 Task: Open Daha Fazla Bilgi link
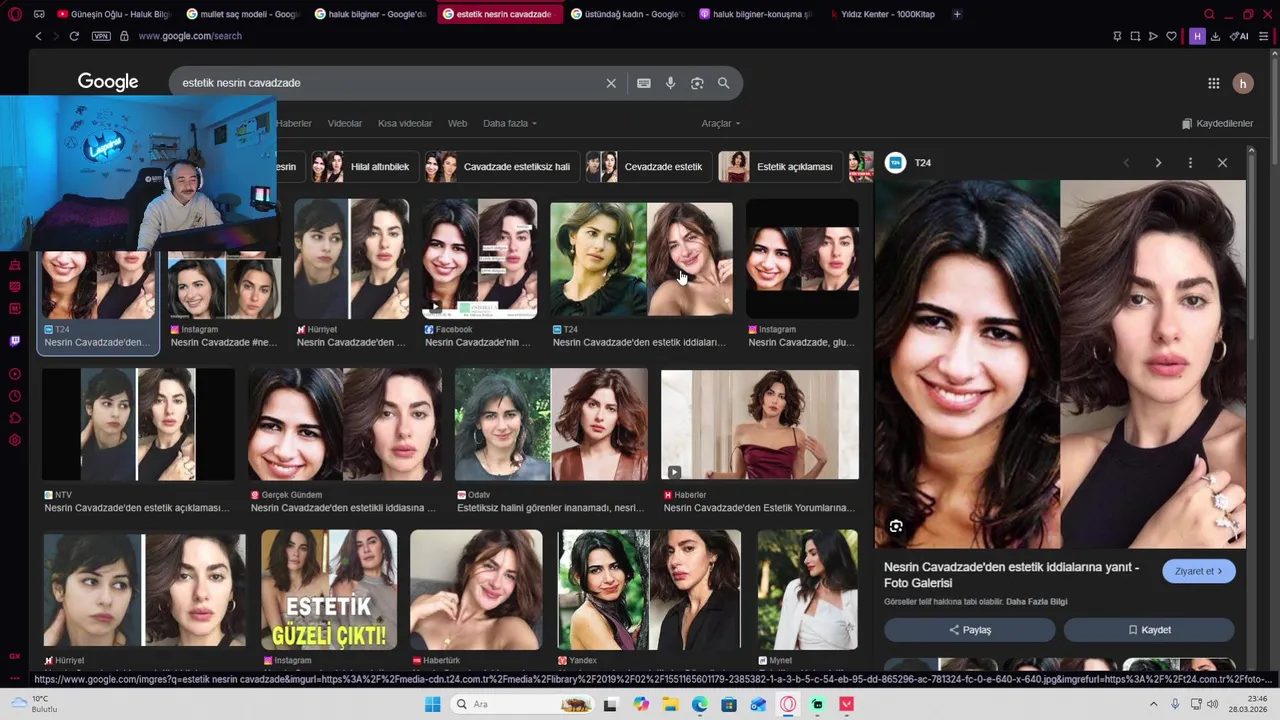pyautogui.click(x=1036, y=602)
